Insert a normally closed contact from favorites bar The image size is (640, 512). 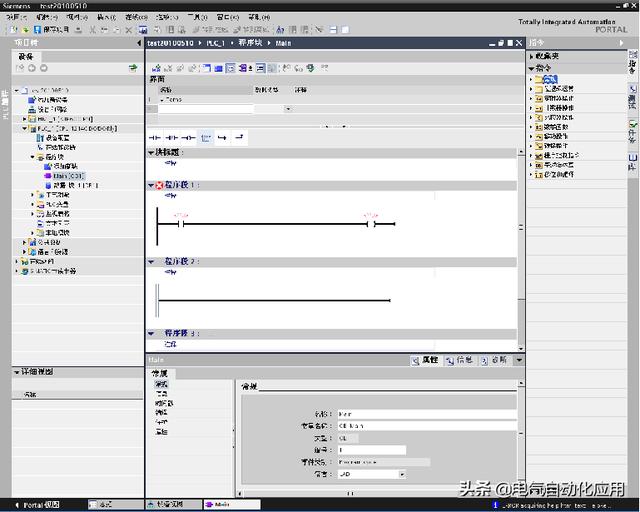click(171, 138)
